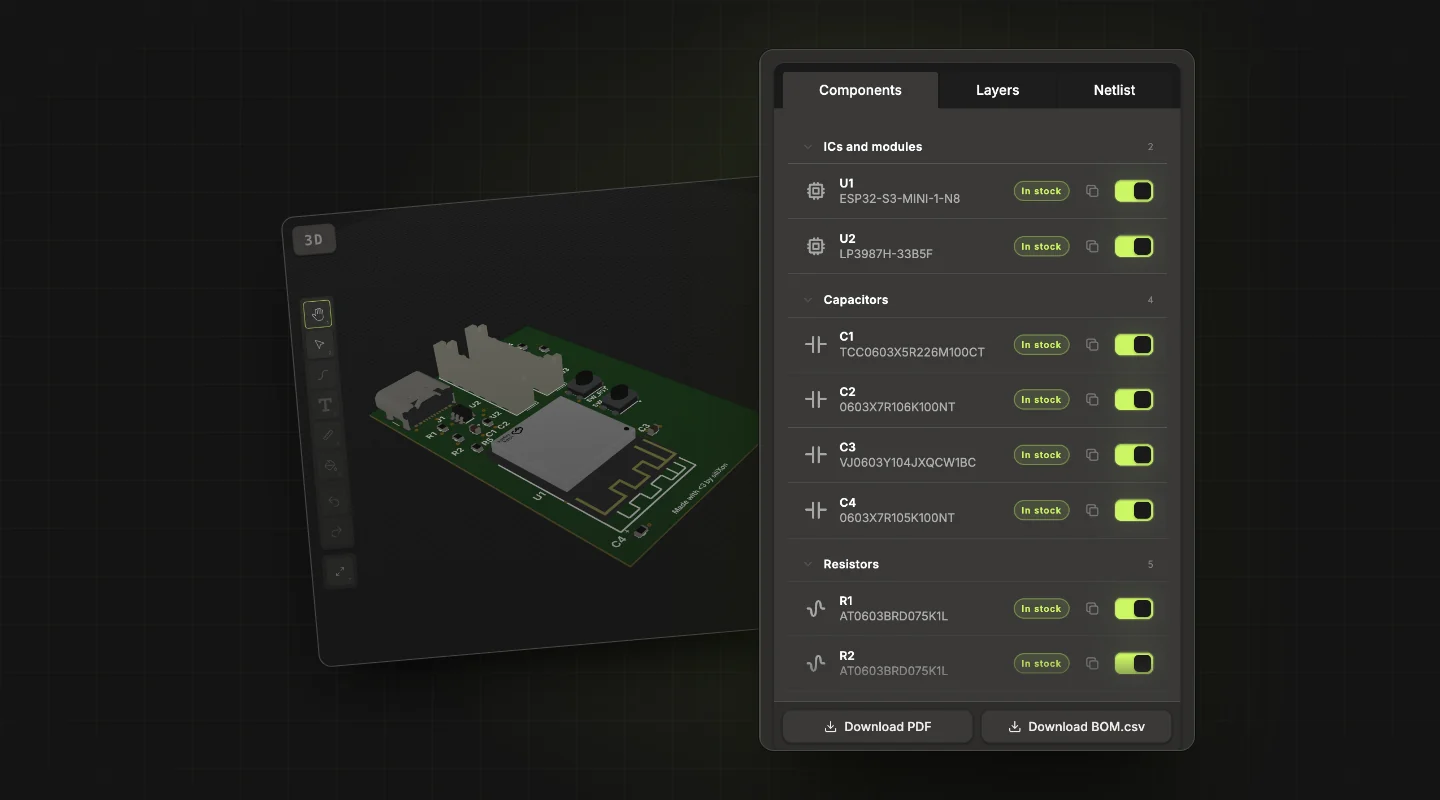
Task: Select the pencil draw tool
Action: click(x=328, y=435)
